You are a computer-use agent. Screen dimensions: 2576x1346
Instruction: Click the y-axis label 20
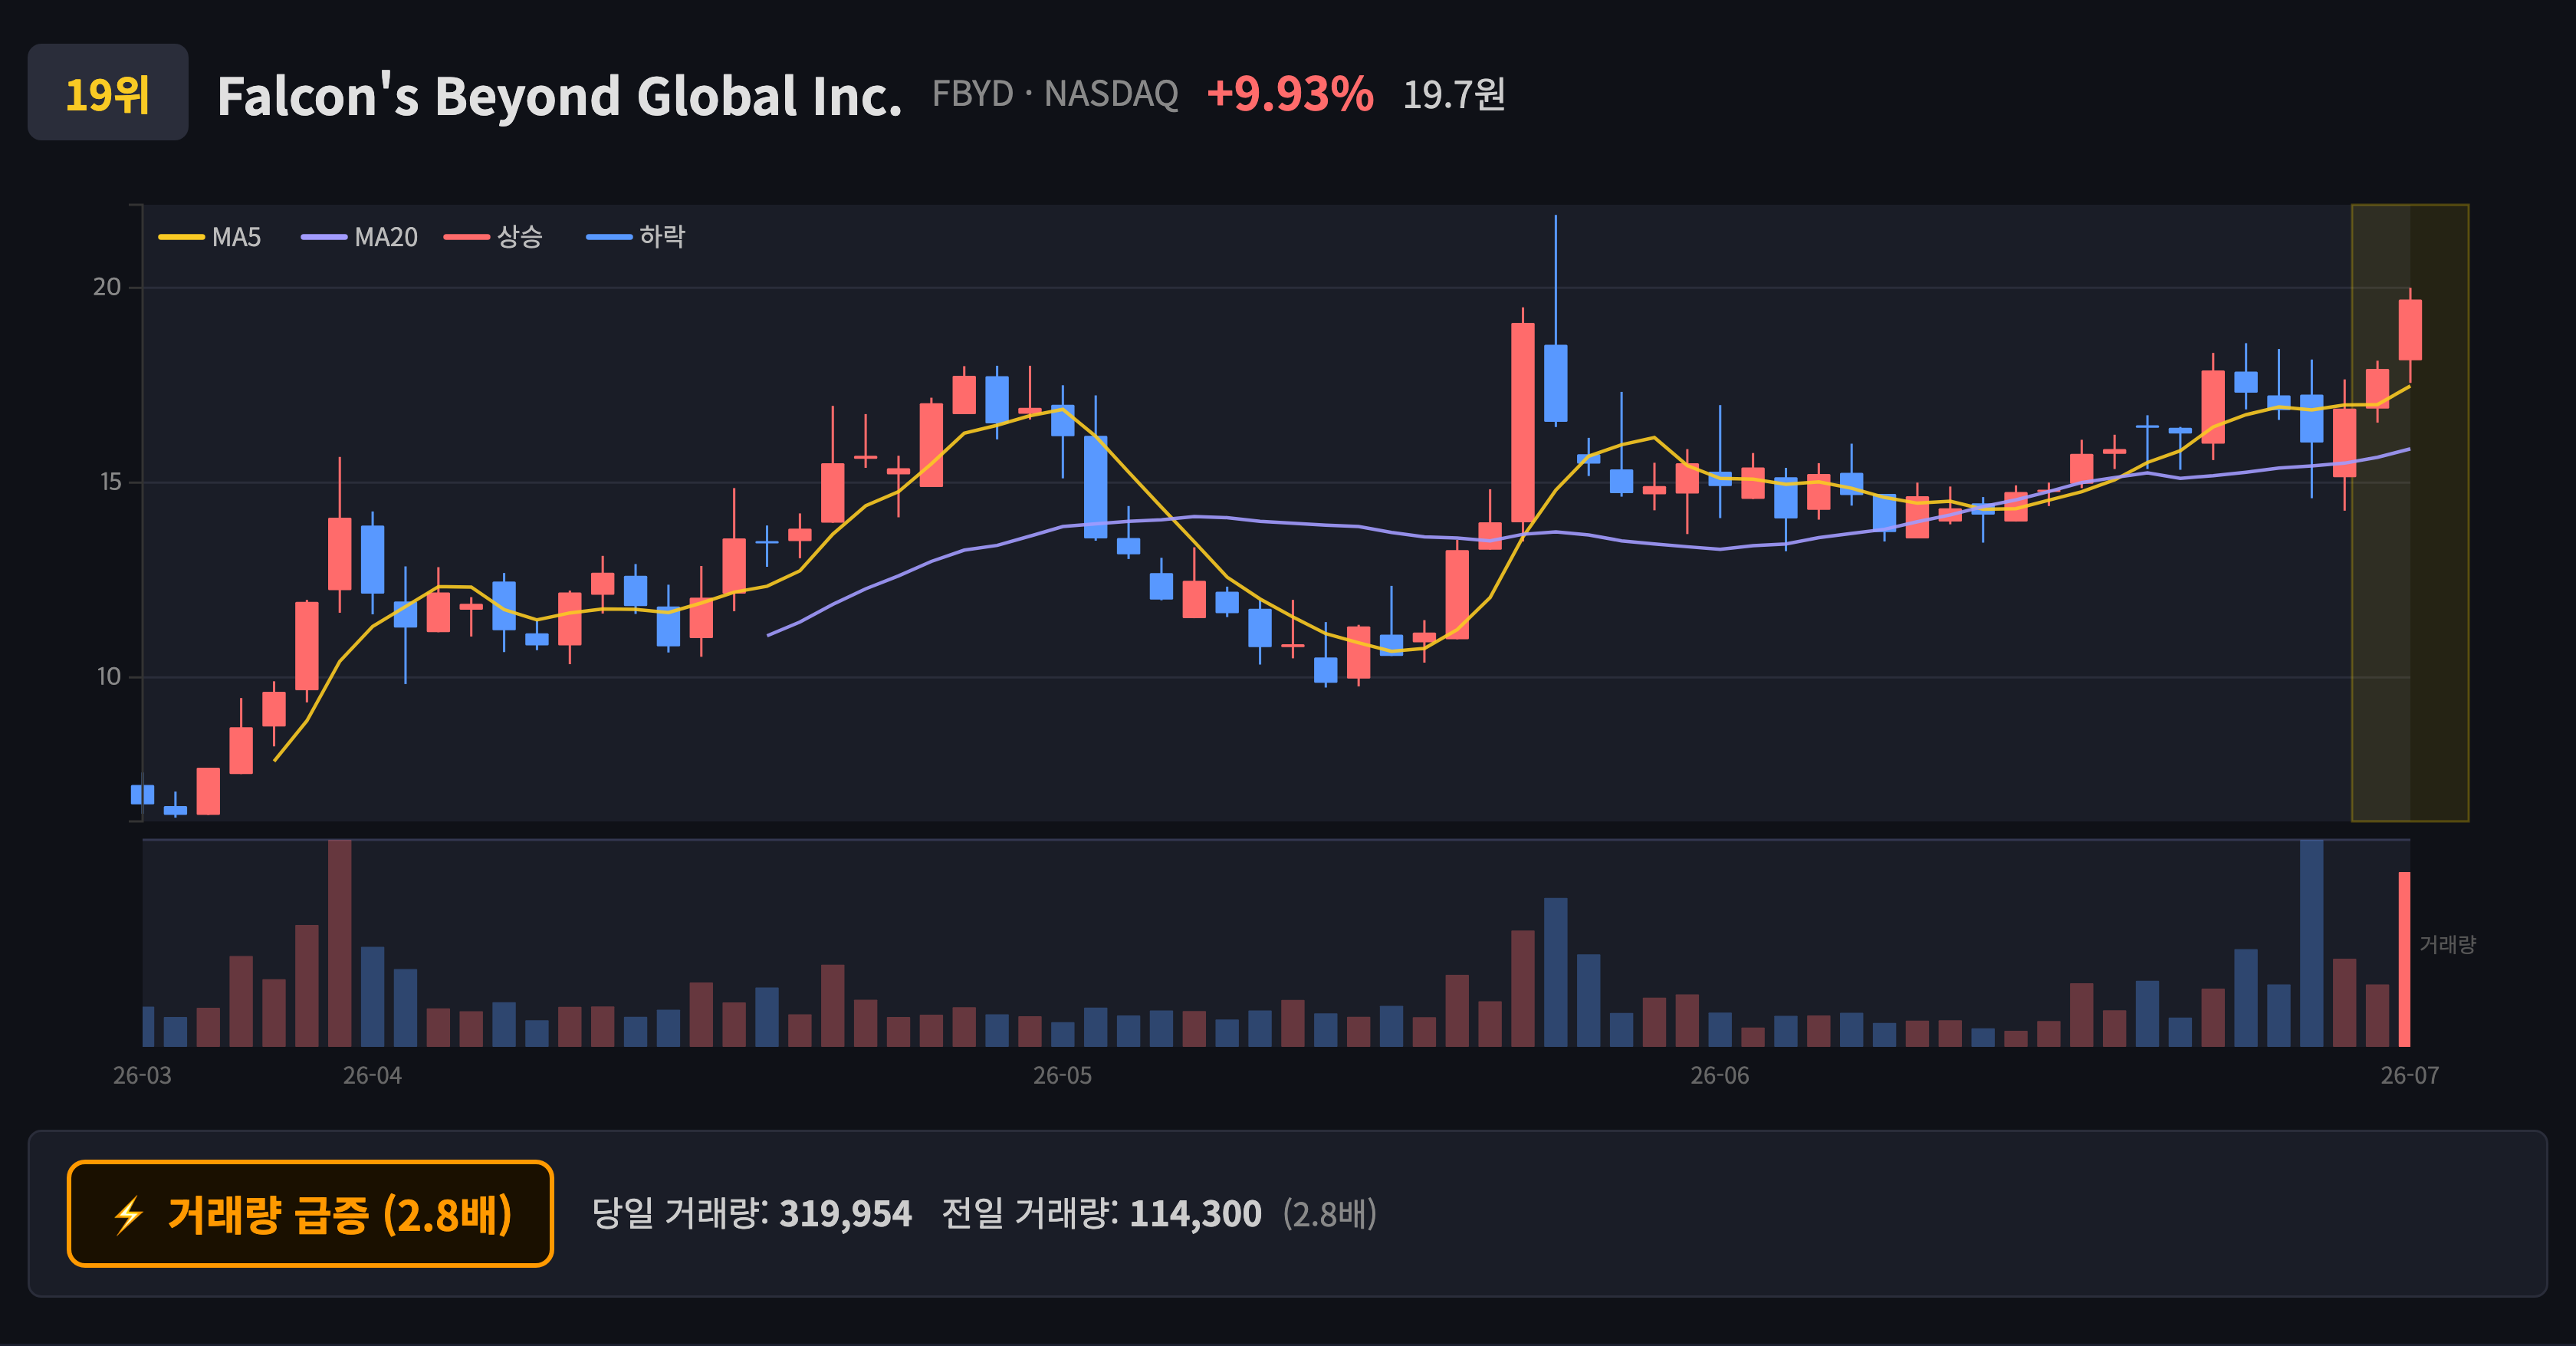point(107,287)
